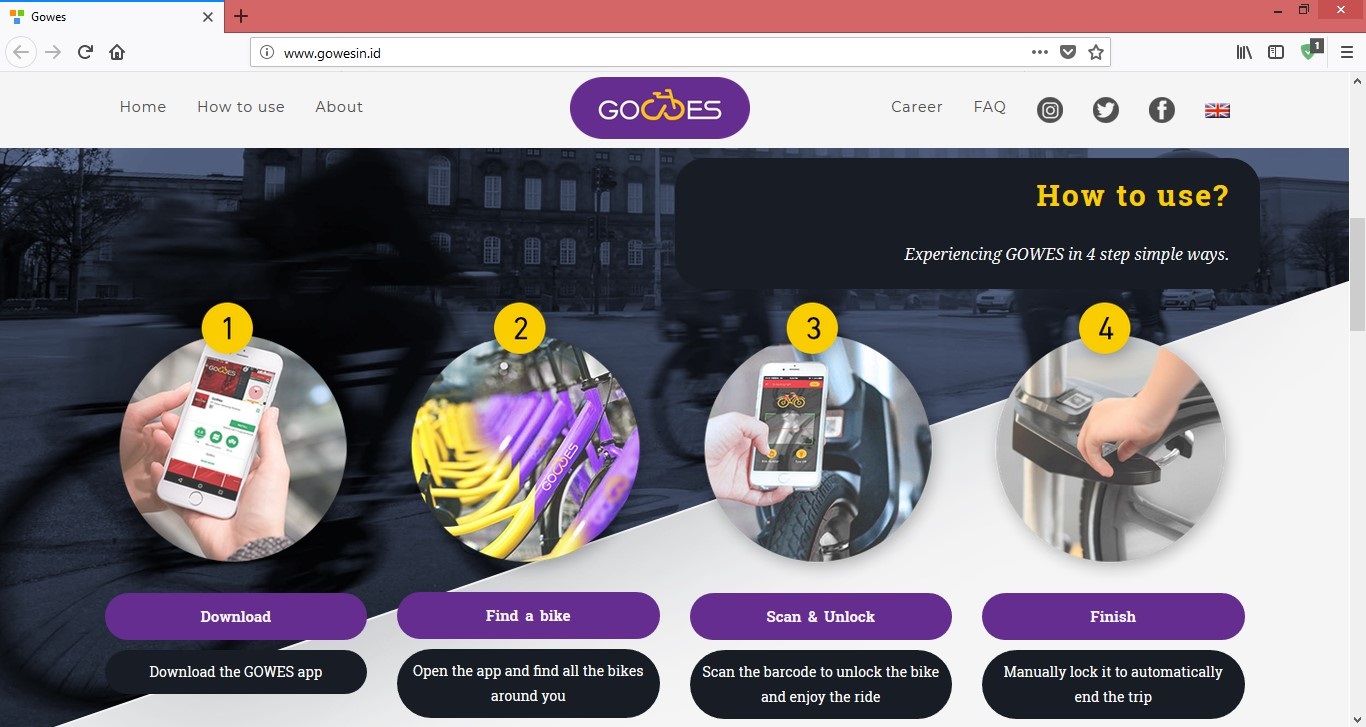Select the How to use menu item
Screen dimensions: 1366x727
click(241, 107)
